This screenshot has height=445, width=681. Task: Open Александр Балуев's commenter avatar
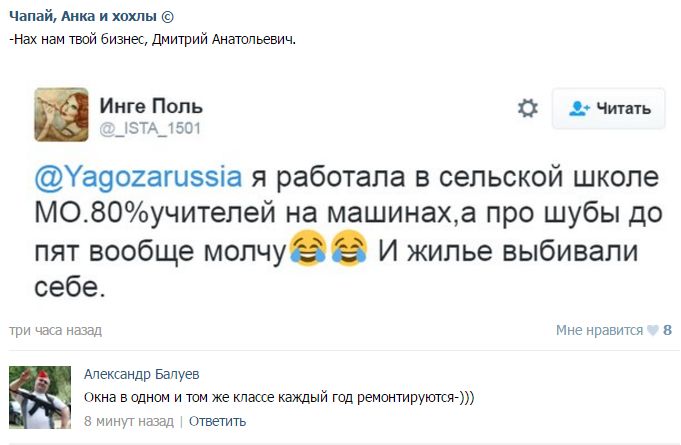[x=39, y=397]
